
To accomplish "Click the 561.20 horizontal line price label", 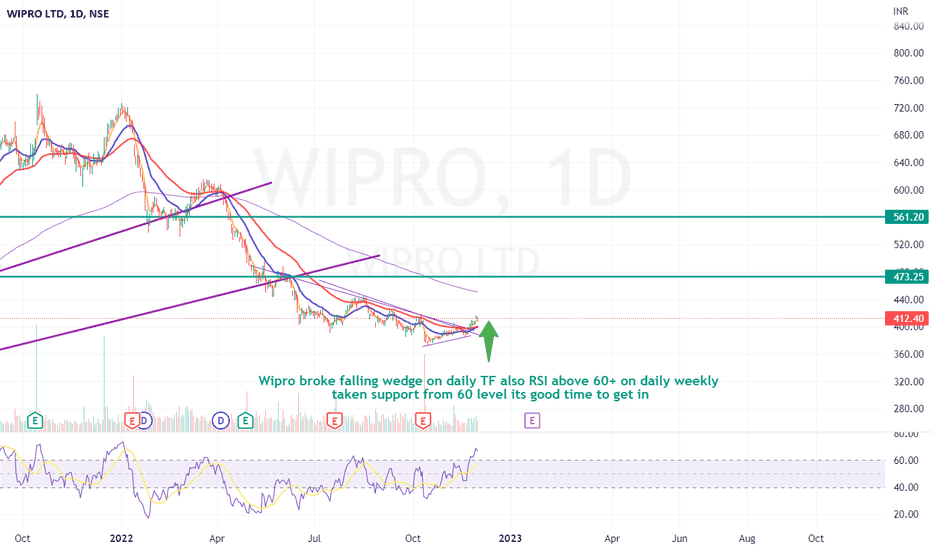I will 907,217.
